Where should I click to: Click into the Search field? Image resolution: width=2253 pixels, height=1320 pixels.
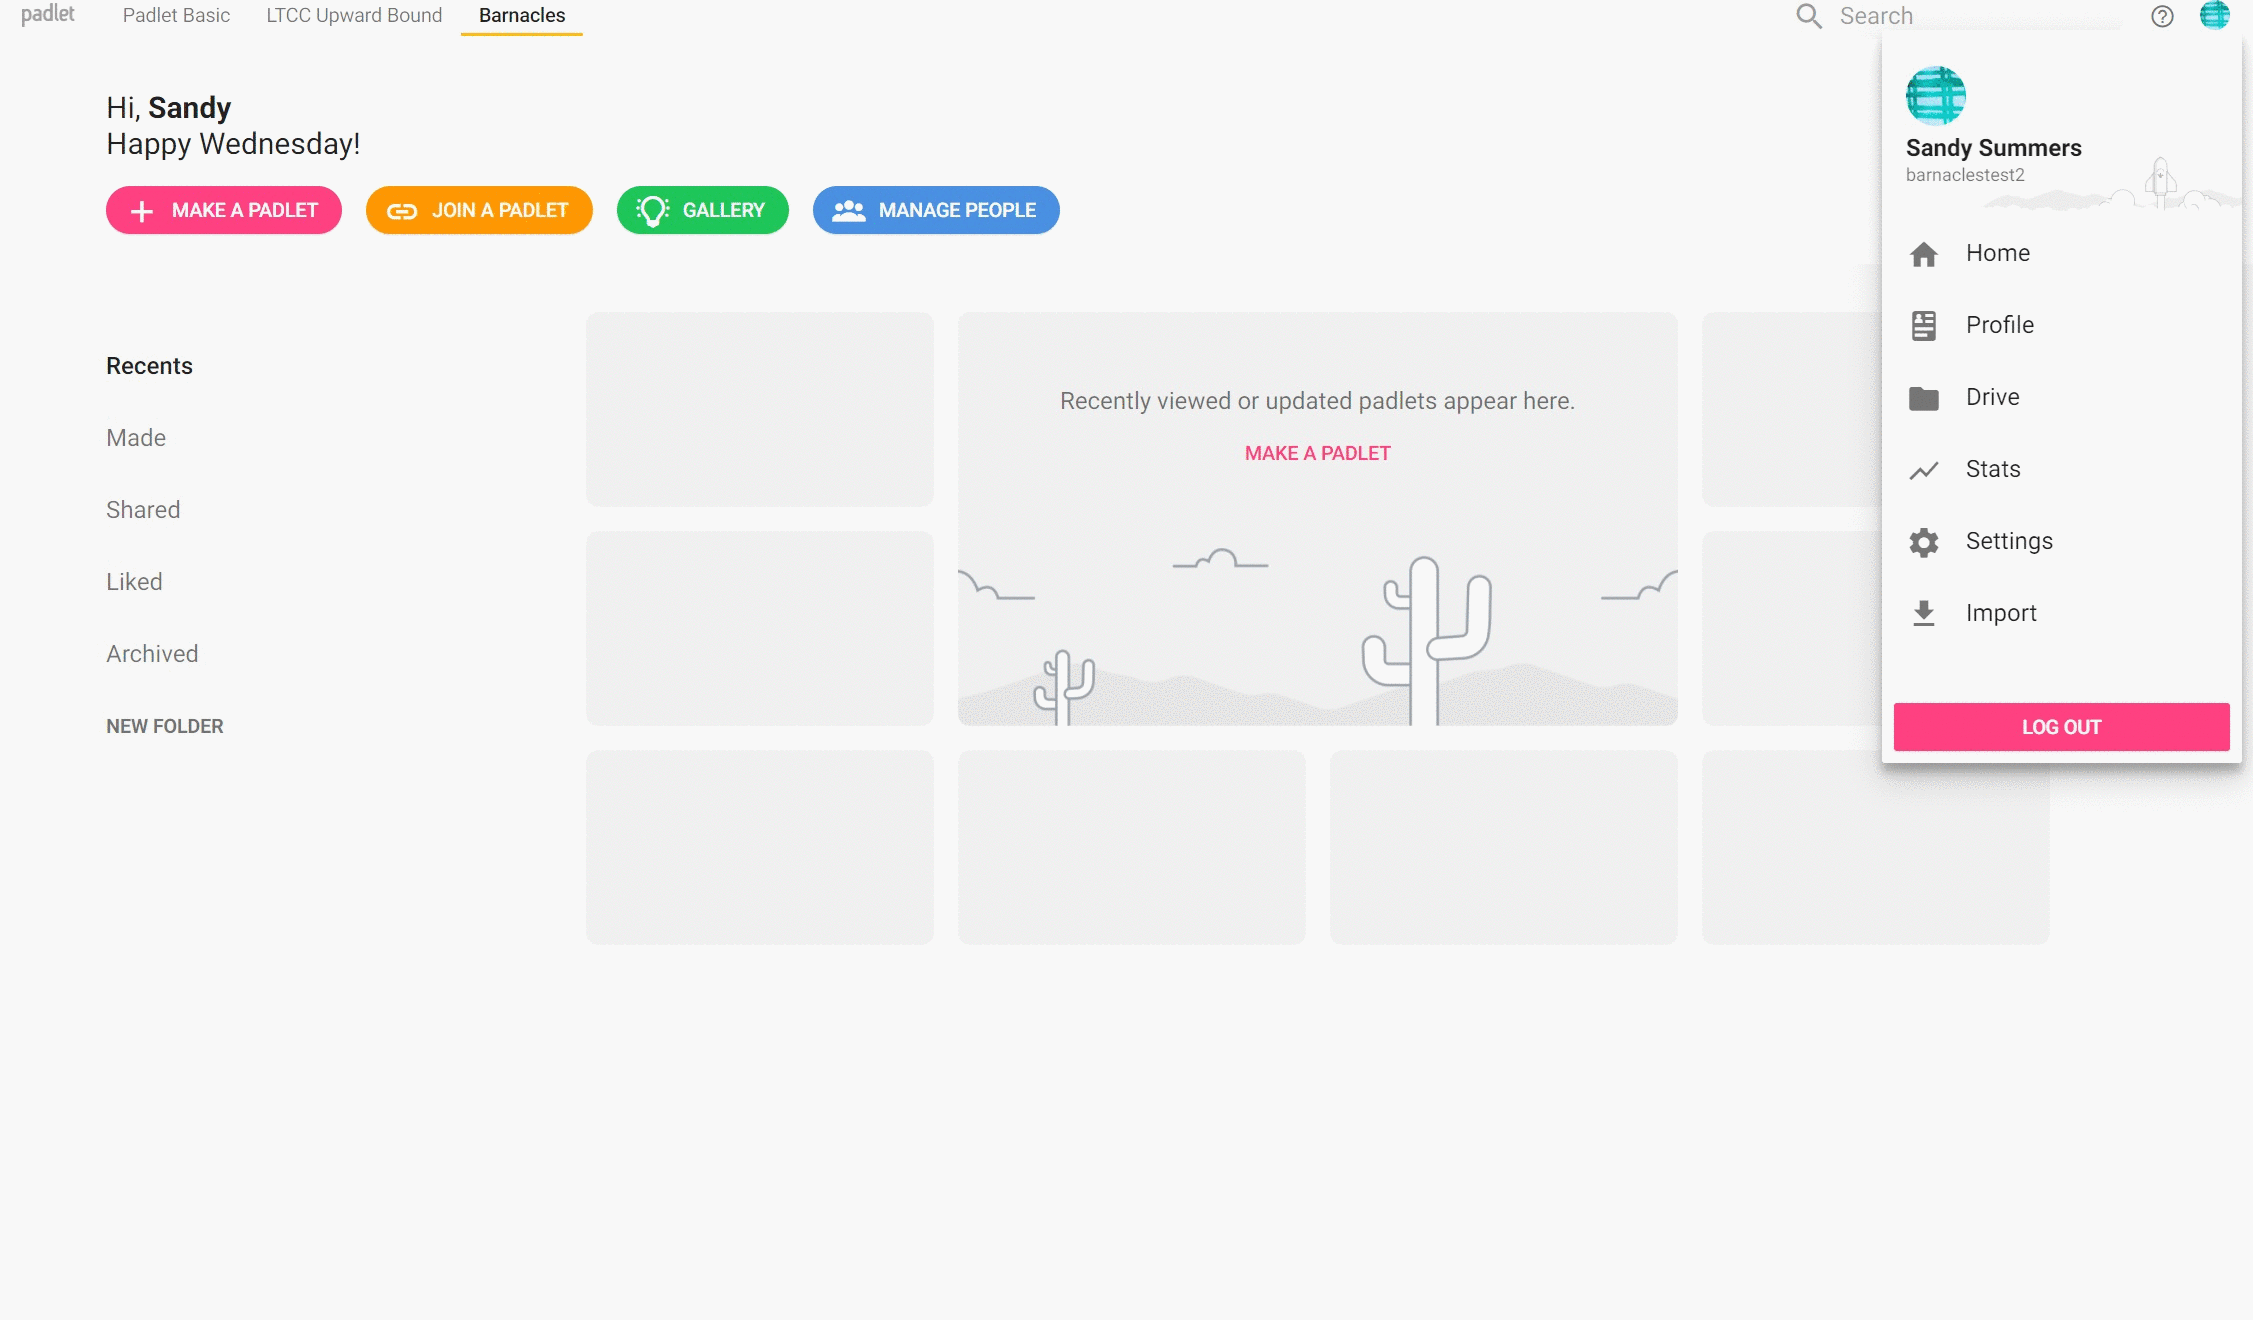[1978, 16]
